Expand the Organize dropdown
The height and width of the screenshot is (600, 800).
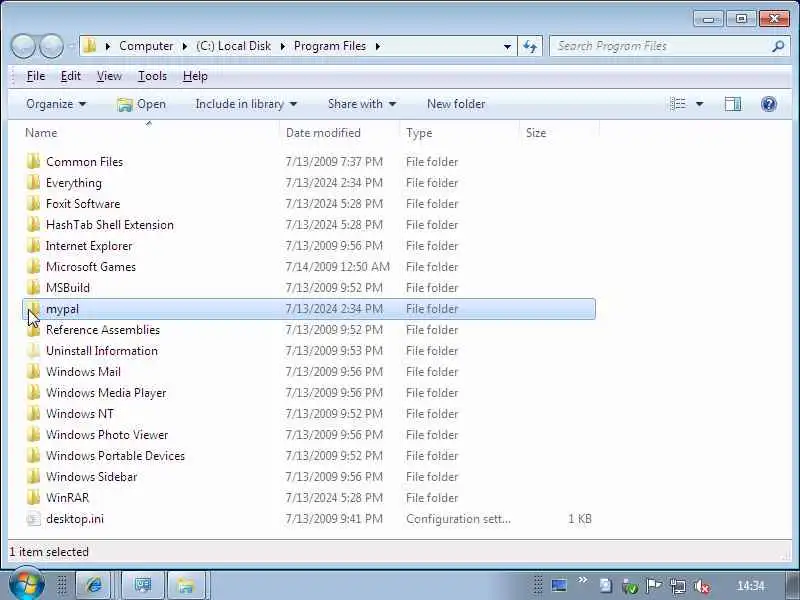56,104
